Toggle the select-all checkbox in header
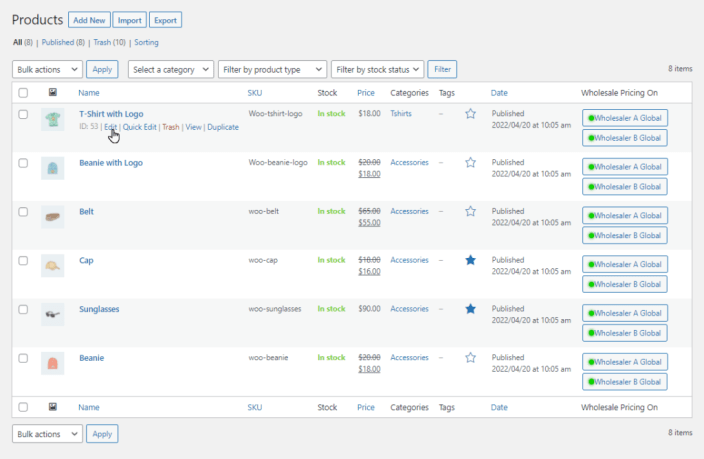 point(23,93)
